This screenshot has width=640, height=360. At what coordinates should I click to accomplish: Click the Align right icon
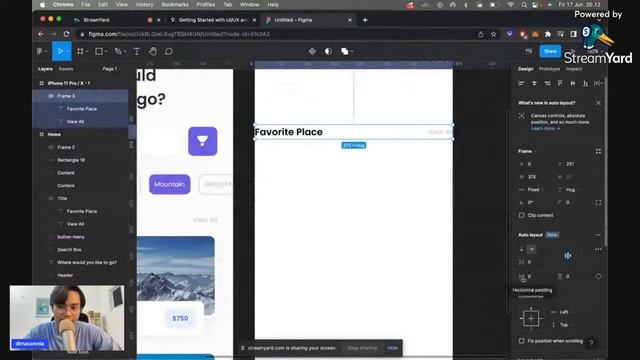547,83
